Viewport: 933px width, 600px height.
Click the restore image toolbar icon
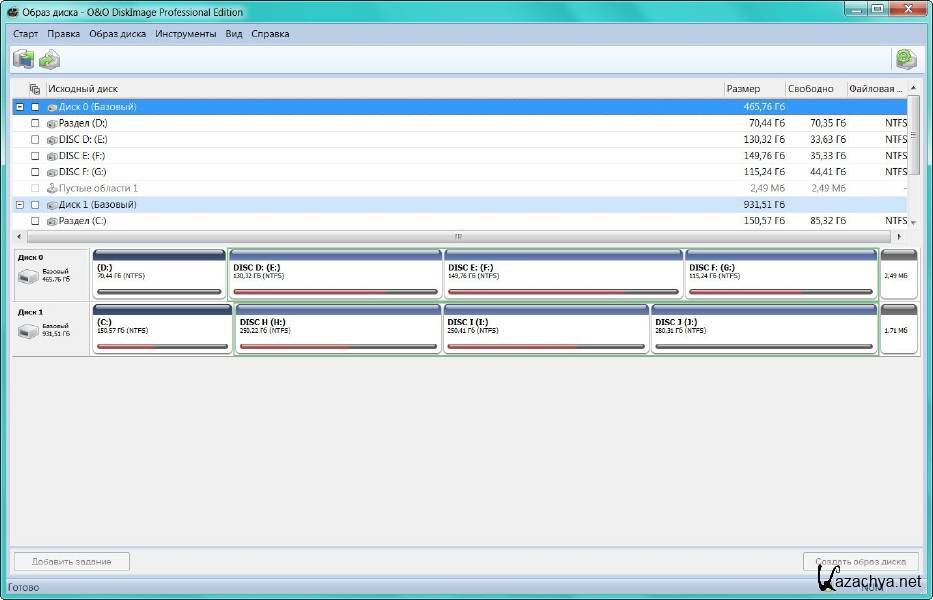(x=49, y=59)
